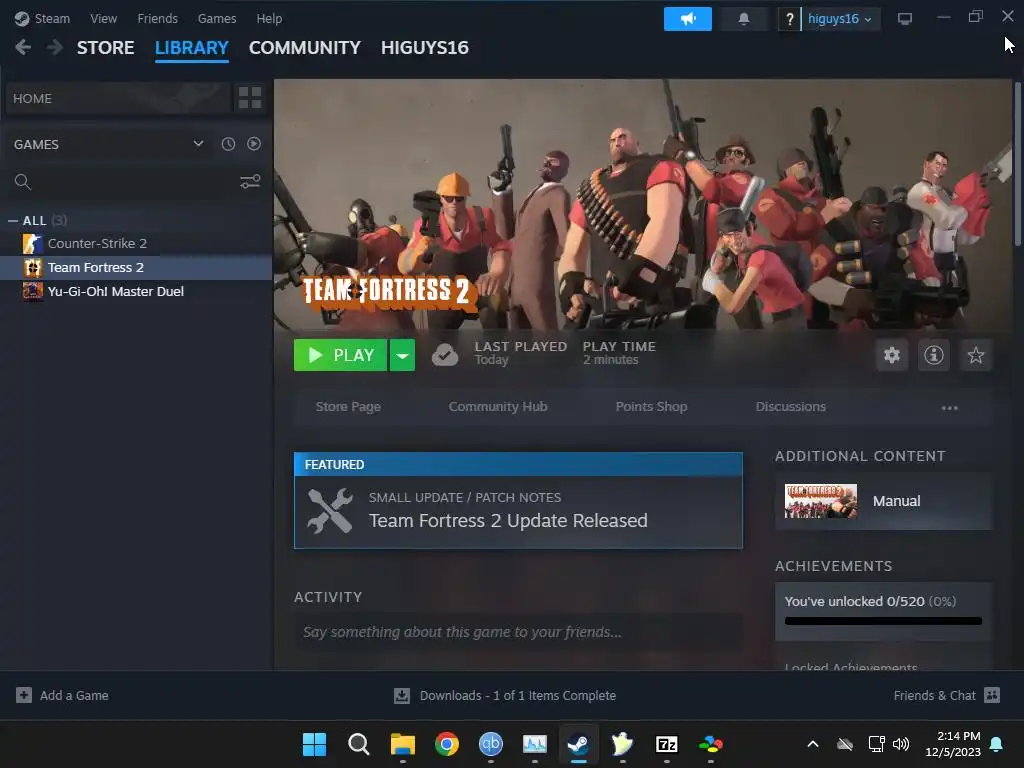This screenshot has height=768, width=1024.
Task: Open the Games menu
Action: click(x=217, y=18)
